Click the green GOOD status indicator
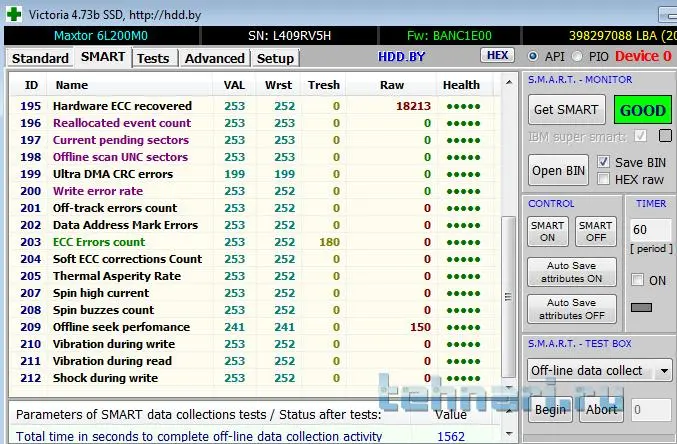 [x=642, y=110]
